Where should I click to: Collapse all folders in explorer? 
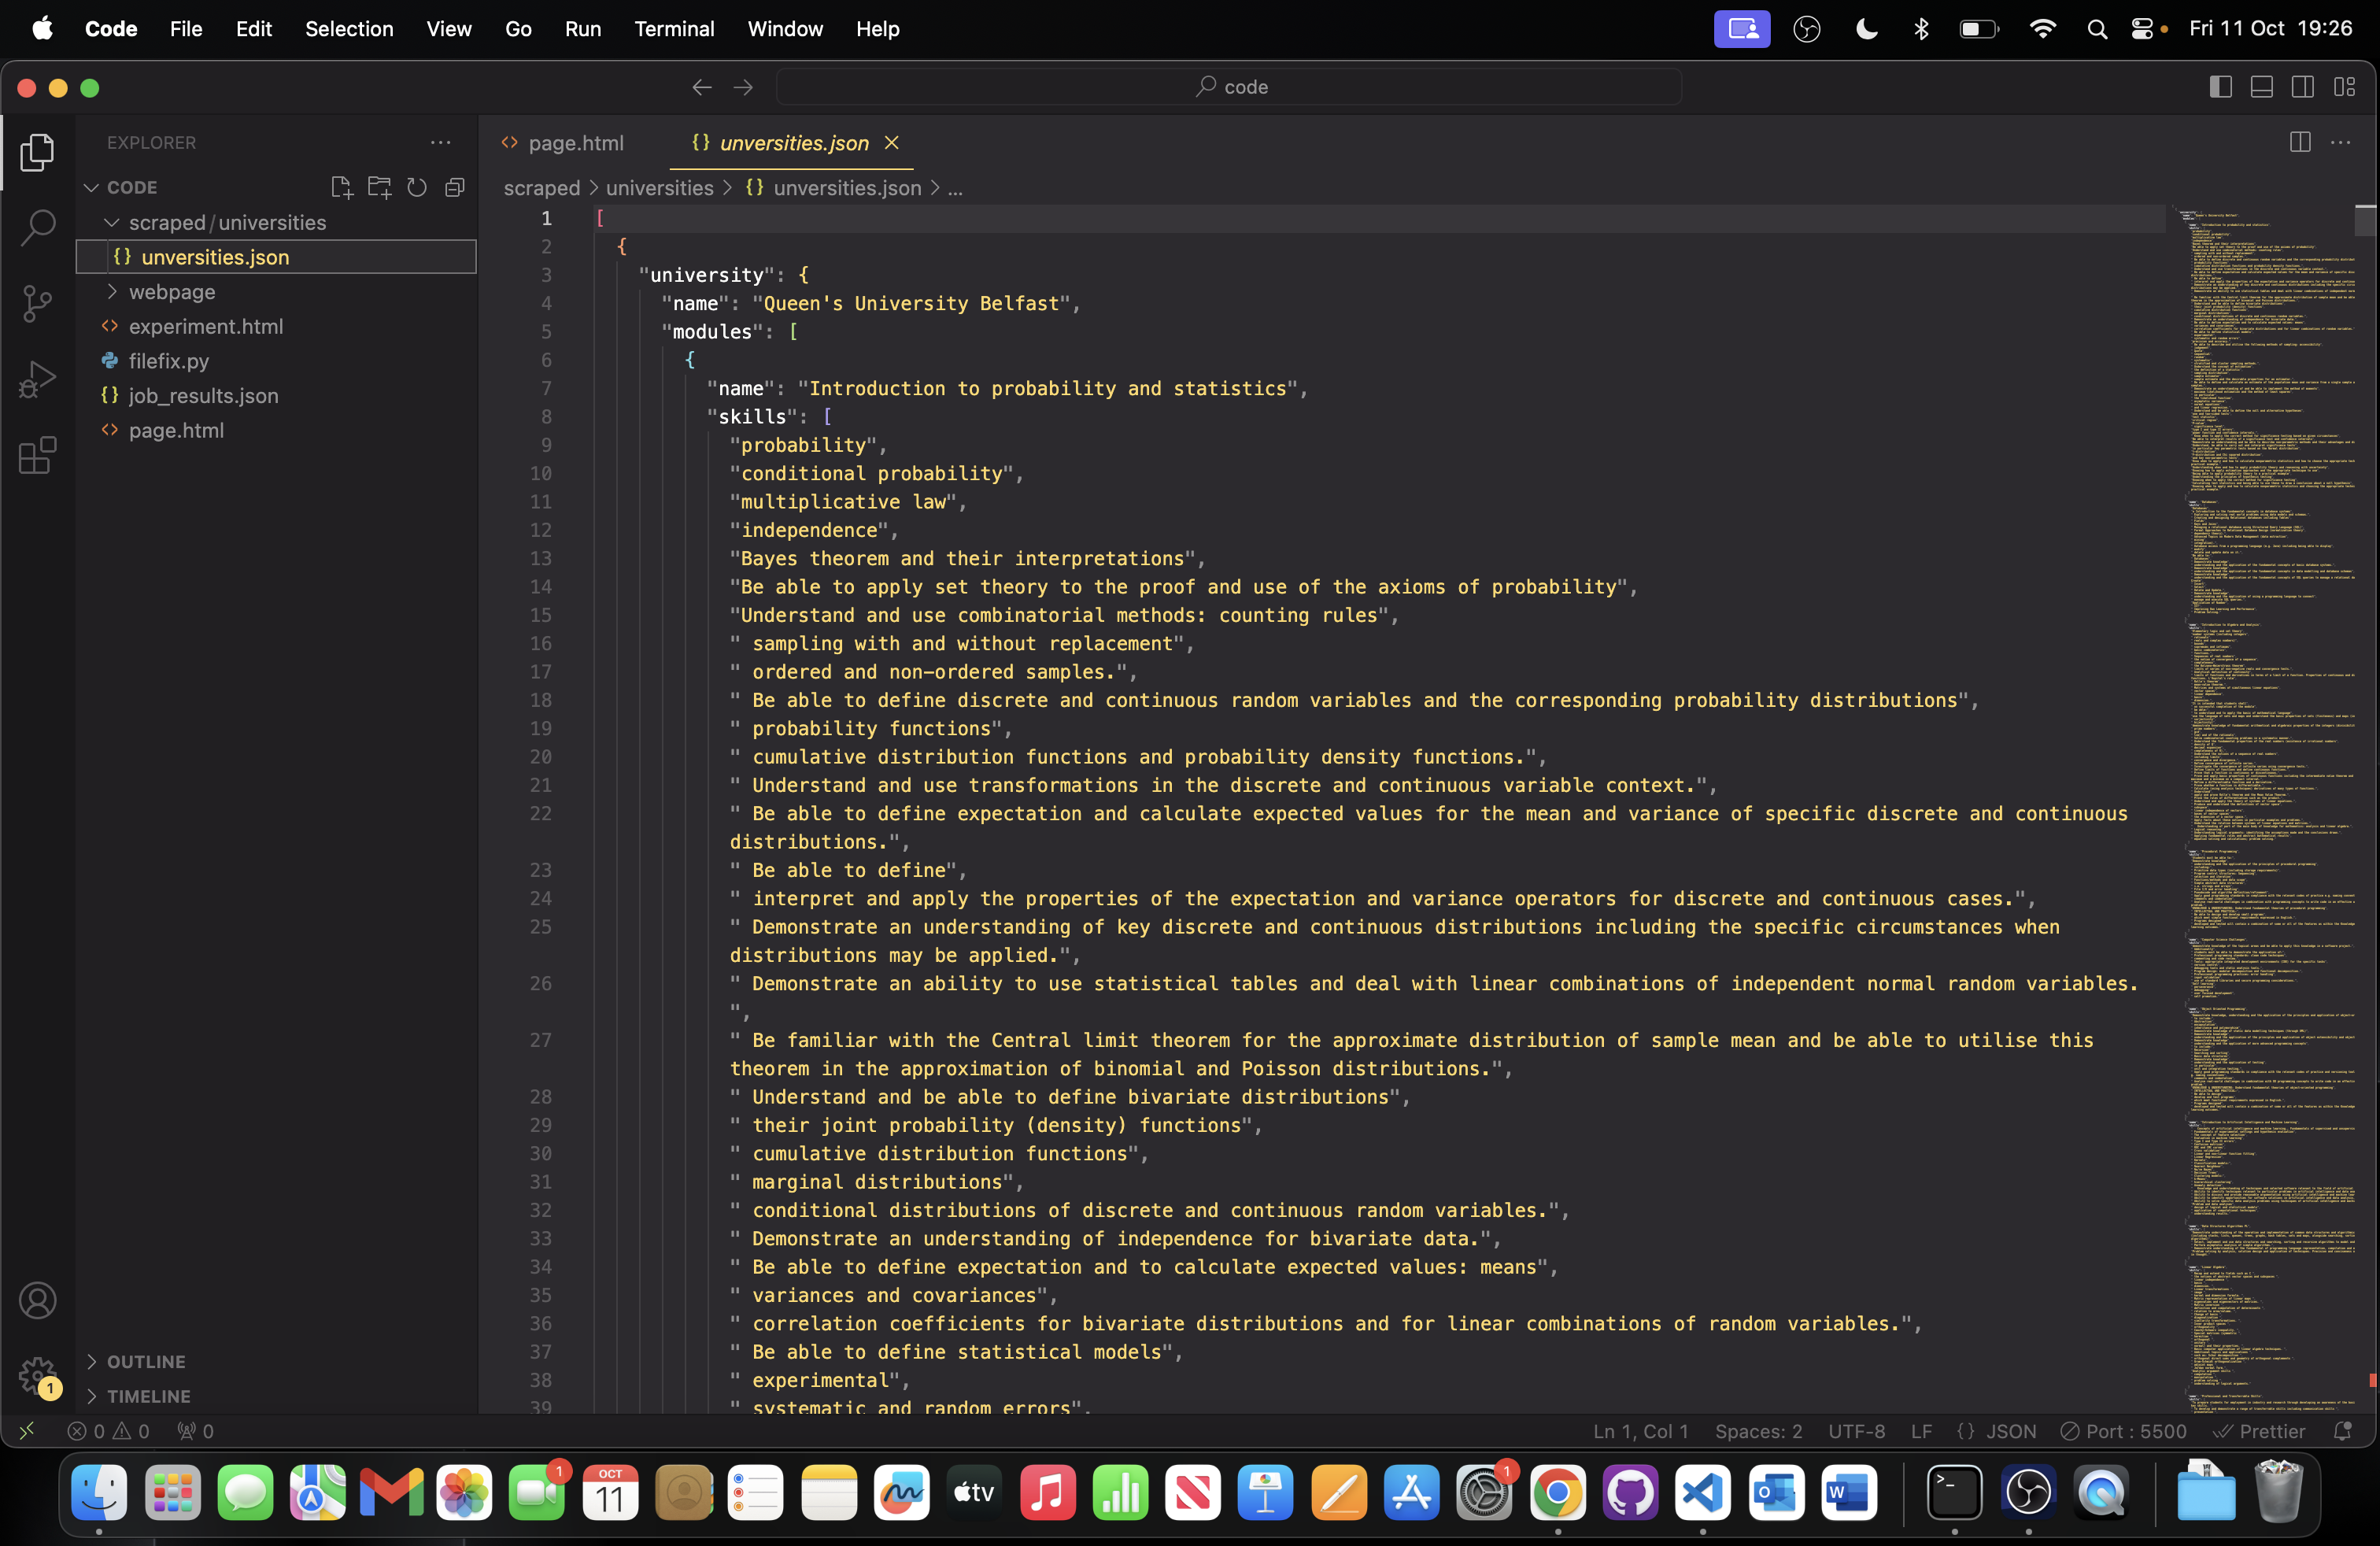[455, 187]
